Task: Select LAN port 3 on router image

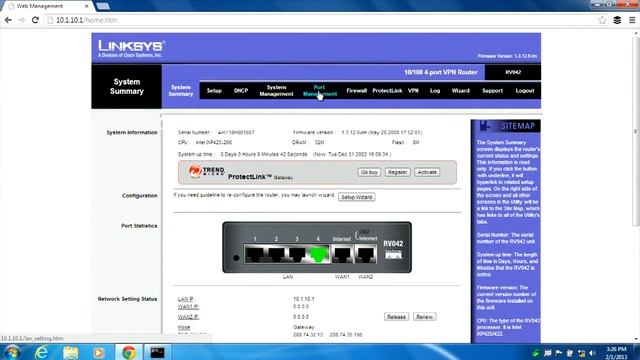Action: click(297, 254)
